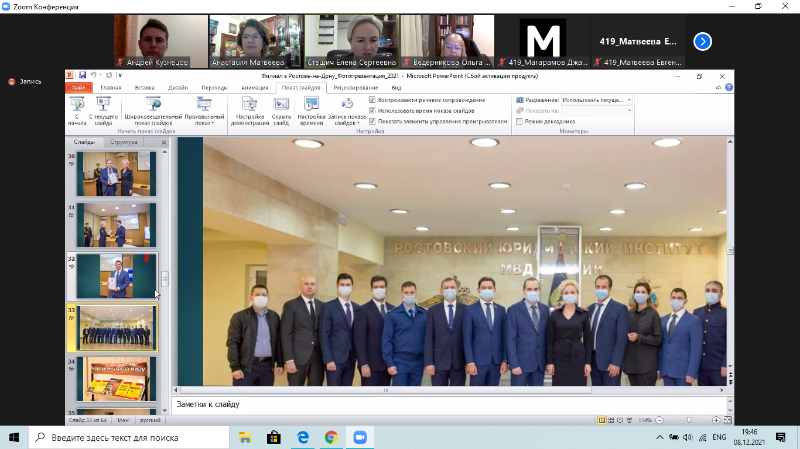
Task: Show next Zoom participants with blue arrow
Action: [x=703, y=41]
